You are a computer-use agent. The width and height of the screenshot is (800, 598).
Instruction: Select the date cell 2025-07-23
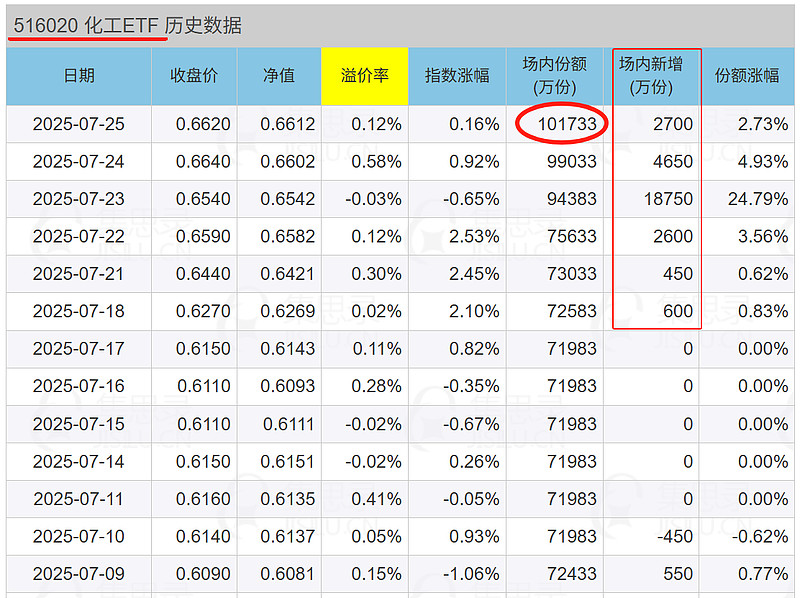coord(79,199)
